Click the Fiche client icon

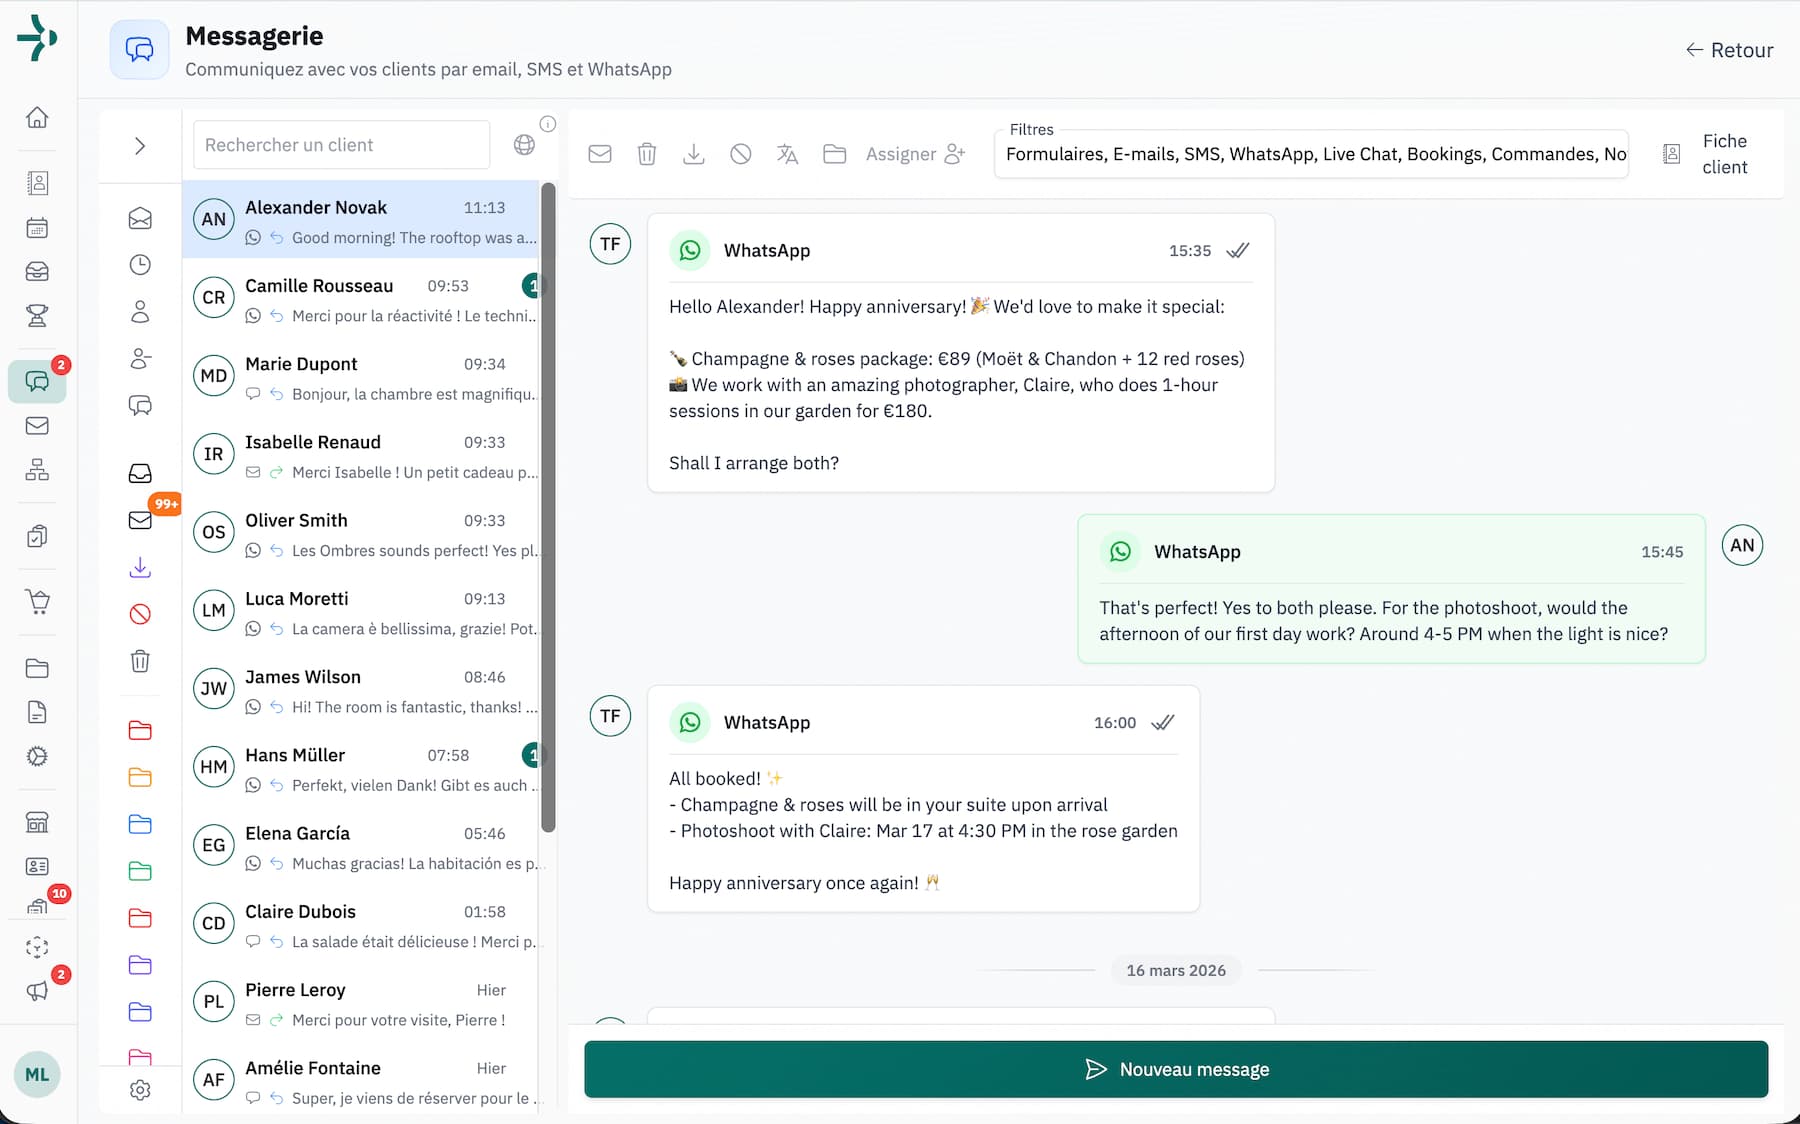pyautogui.click(x=1671, y=153)
